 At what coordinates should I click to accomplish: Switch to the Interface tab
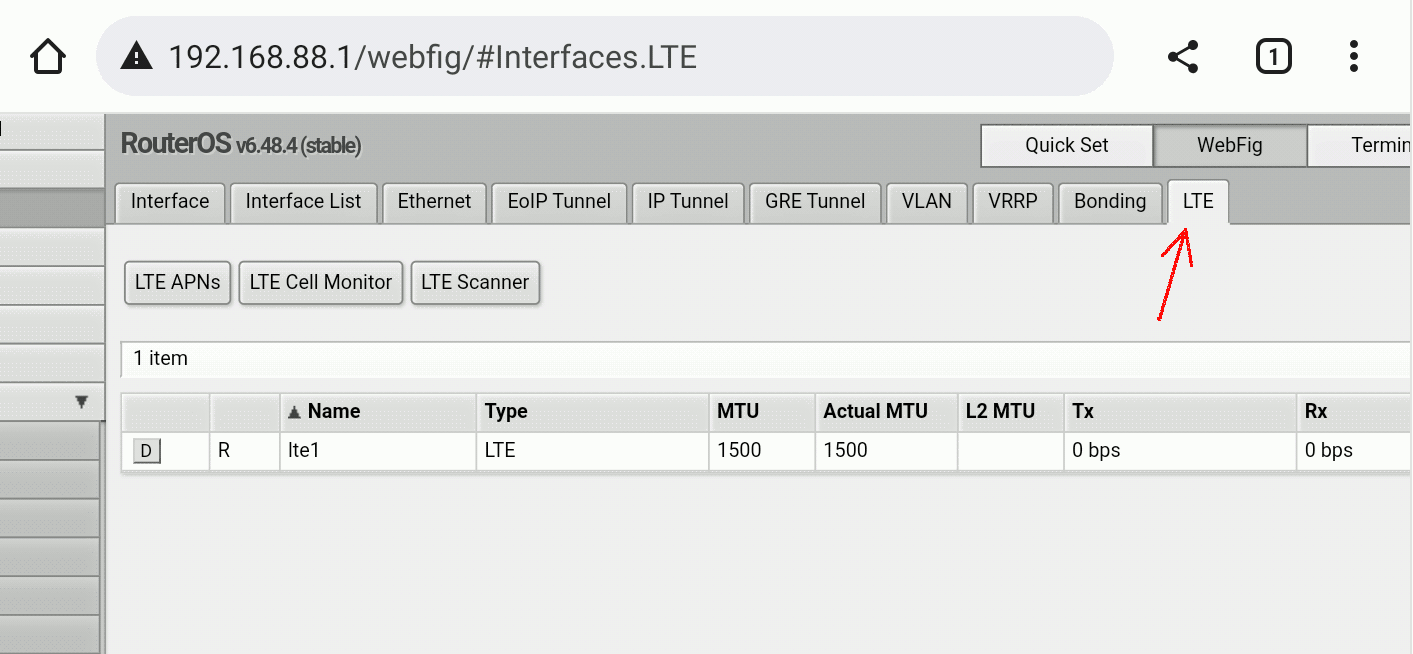(170, 202)
